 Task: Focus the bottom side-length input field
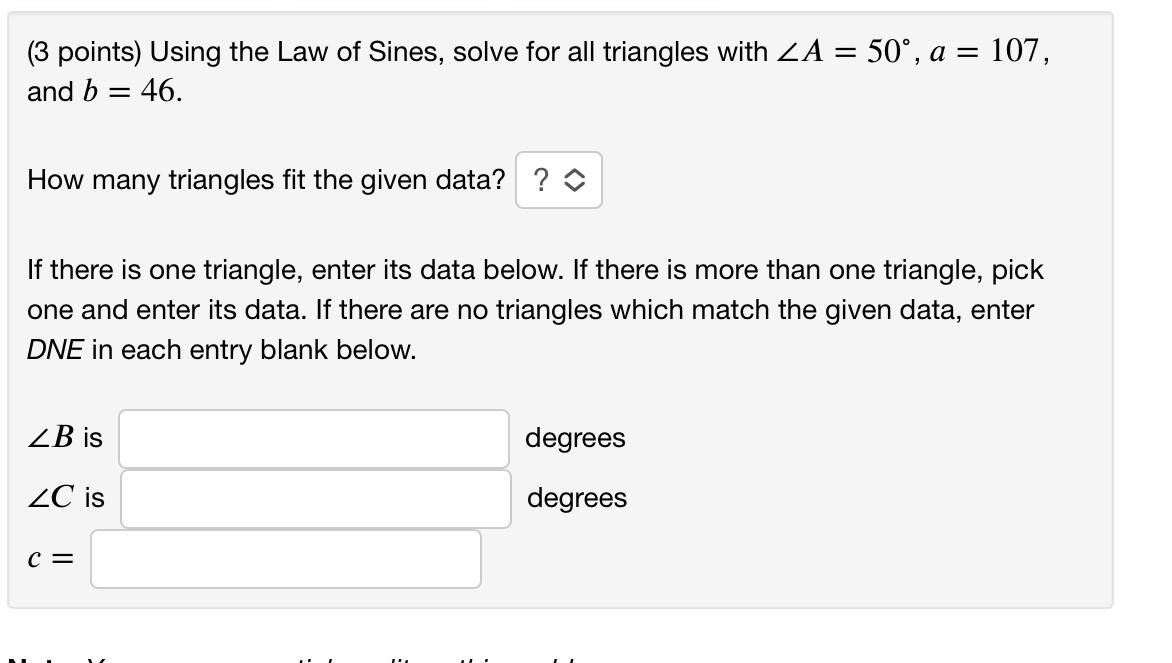pyautogui.click(x=285, y=558)
